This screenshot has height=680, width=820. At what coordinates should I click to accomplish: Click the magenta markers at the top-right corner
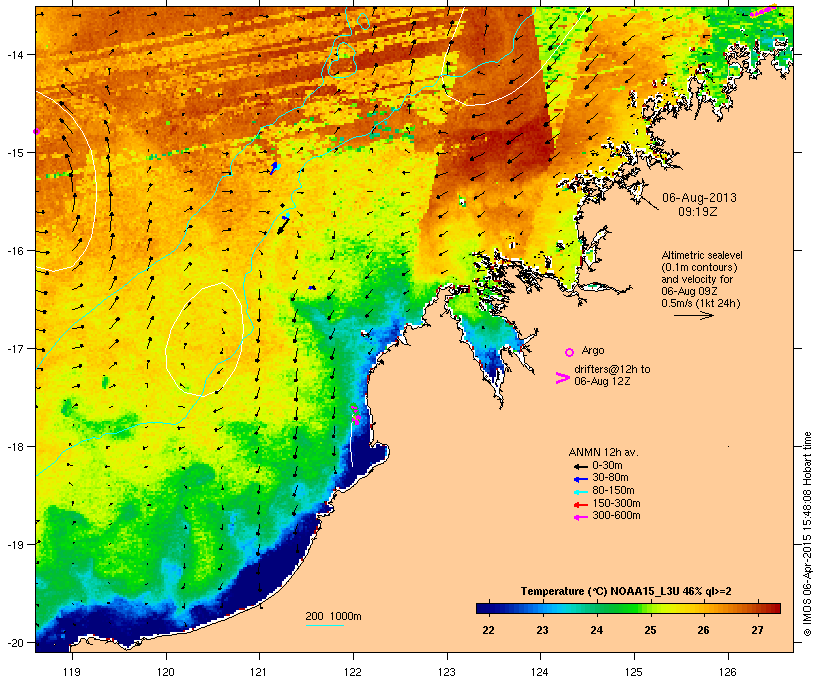763,10
